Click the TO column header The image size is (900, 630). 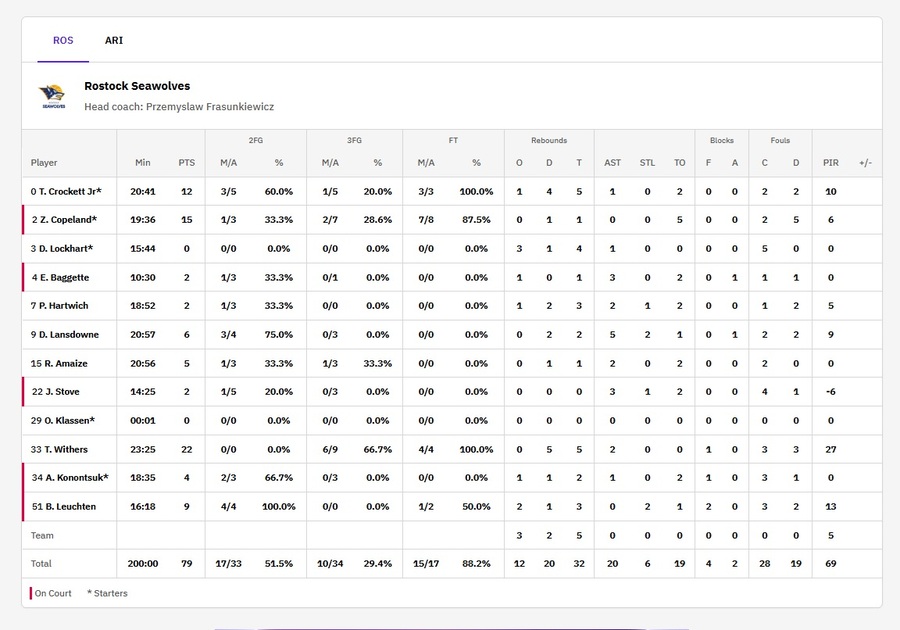tap(680, 163)
